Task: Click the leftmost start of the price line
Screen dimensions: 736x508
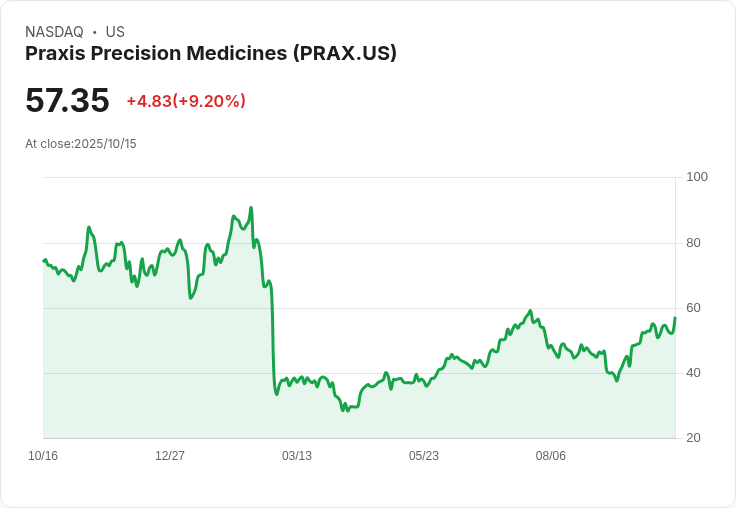Action: click(44, 260)
